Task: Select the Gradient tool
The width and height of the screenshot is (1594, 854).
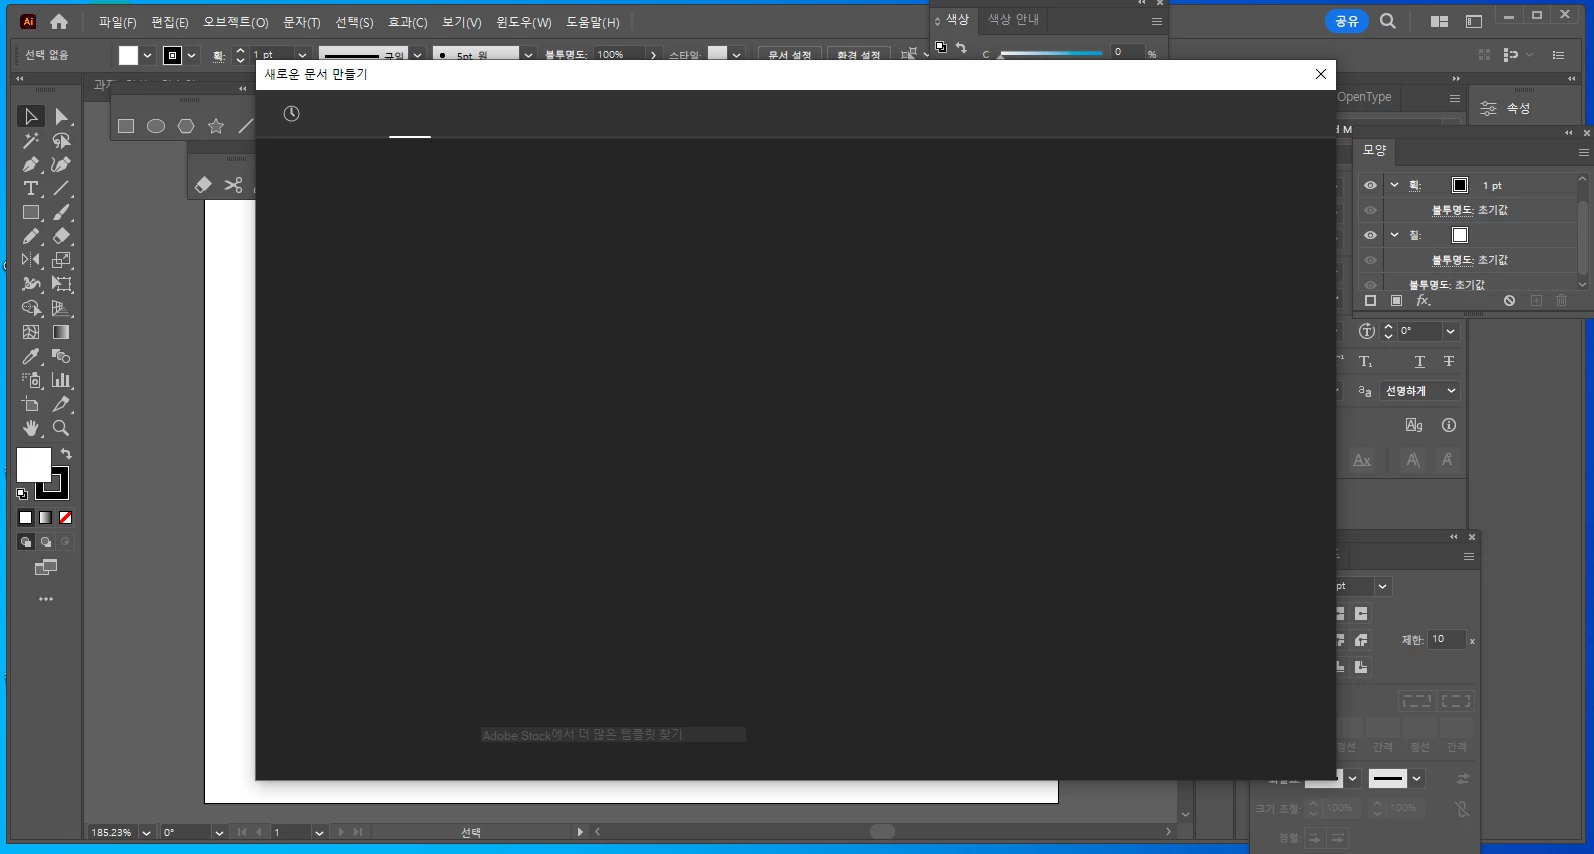Action: (62, 333)
